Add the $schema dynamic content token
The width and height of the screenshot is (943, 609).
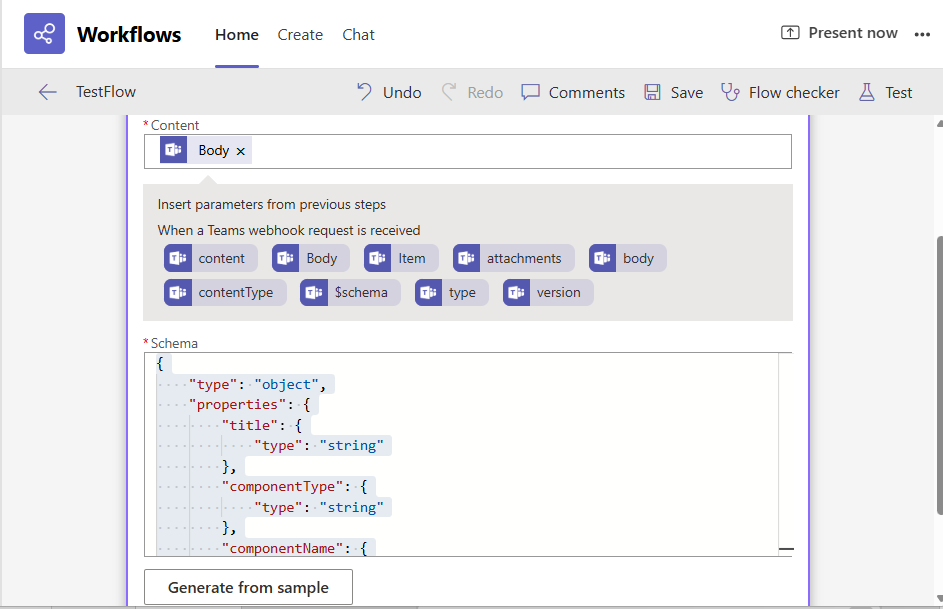[350, 292]
